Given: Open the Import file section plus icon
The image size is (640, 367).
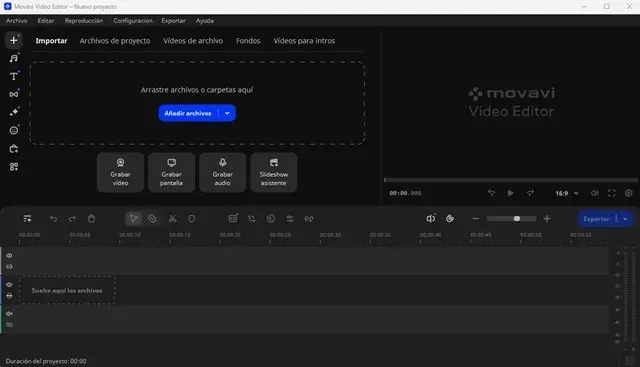Looking at the screenshot, I should (x=13, y=40).
